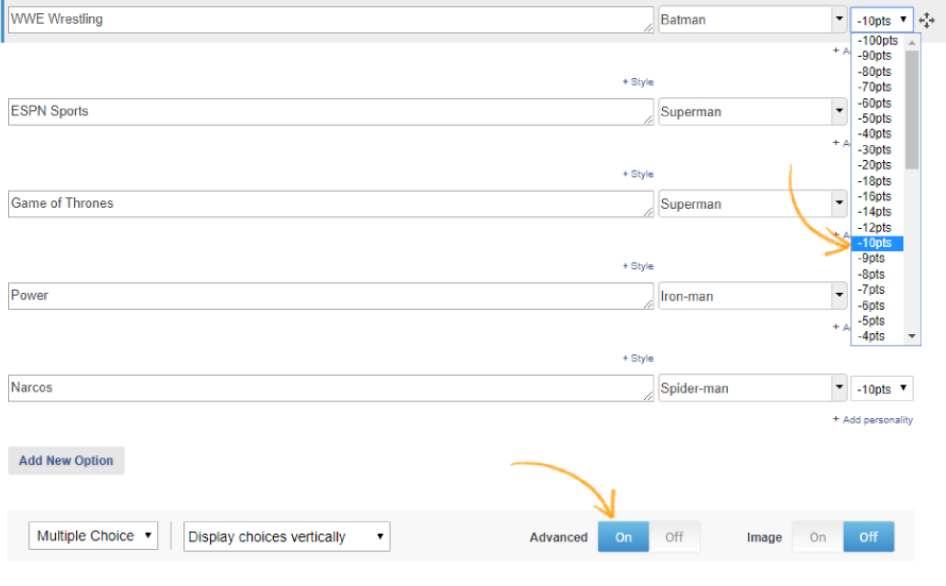The height and width of the screenshot is (586, 946).
Task: Turn Advanced mode On
Action: (x=623, y=537)
